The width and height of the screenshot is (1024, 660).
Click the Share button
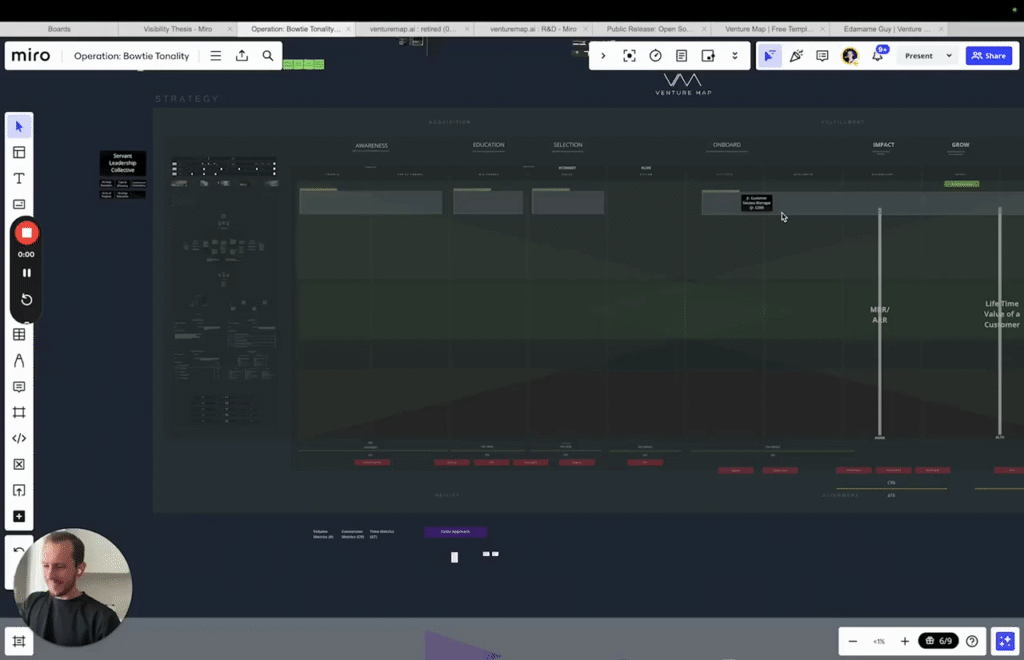(989, 55)
